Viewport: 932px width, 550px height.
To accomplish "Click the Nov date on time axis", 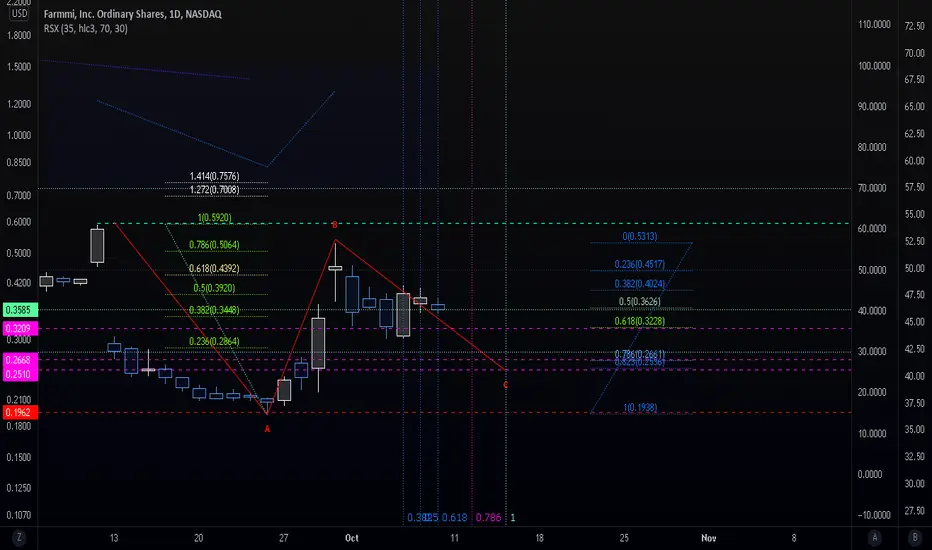I will pos(709,538).
